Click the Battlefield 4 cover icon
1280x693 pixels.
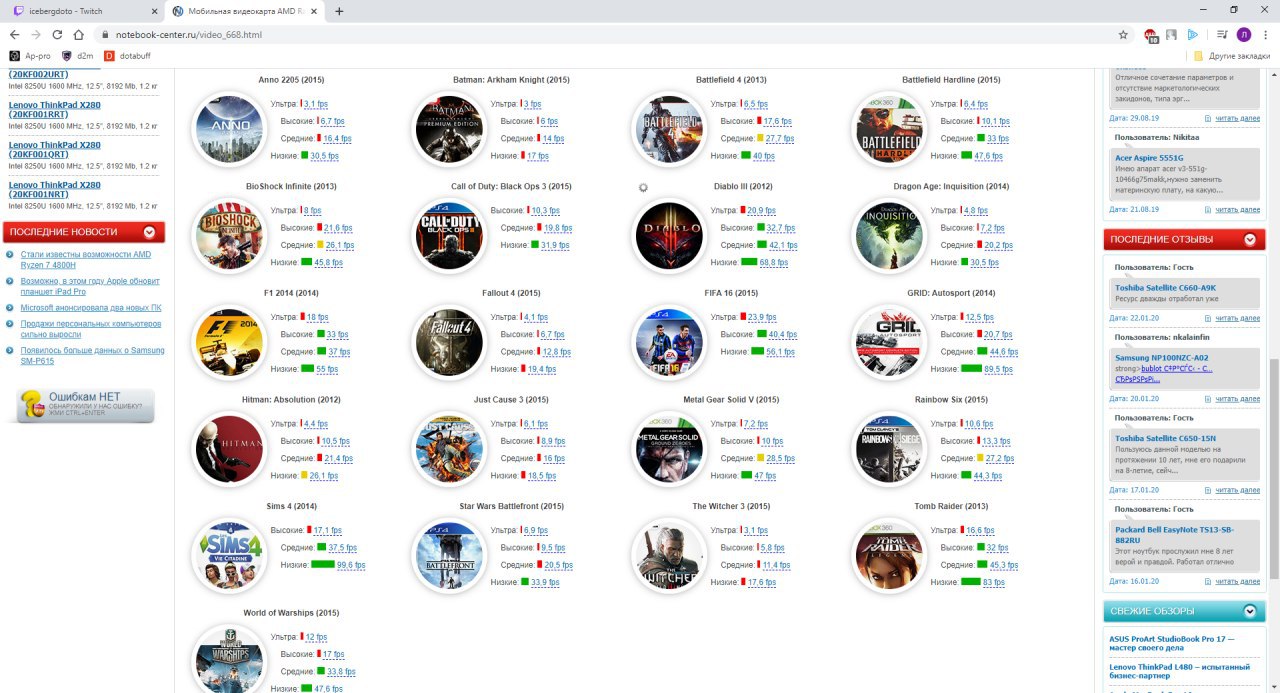coord(669,128)
